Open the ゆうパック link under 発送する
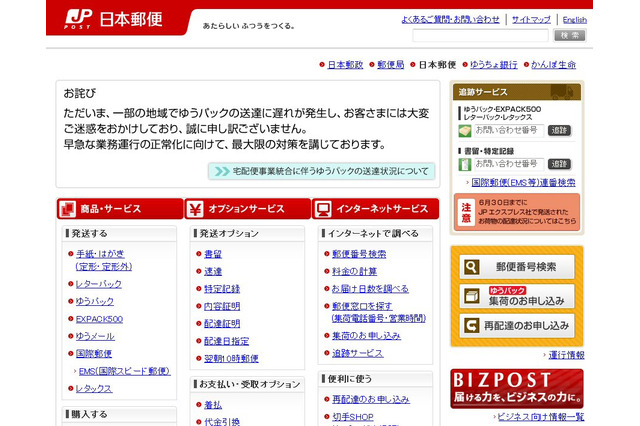640x426 pixels. coord(95,302)
